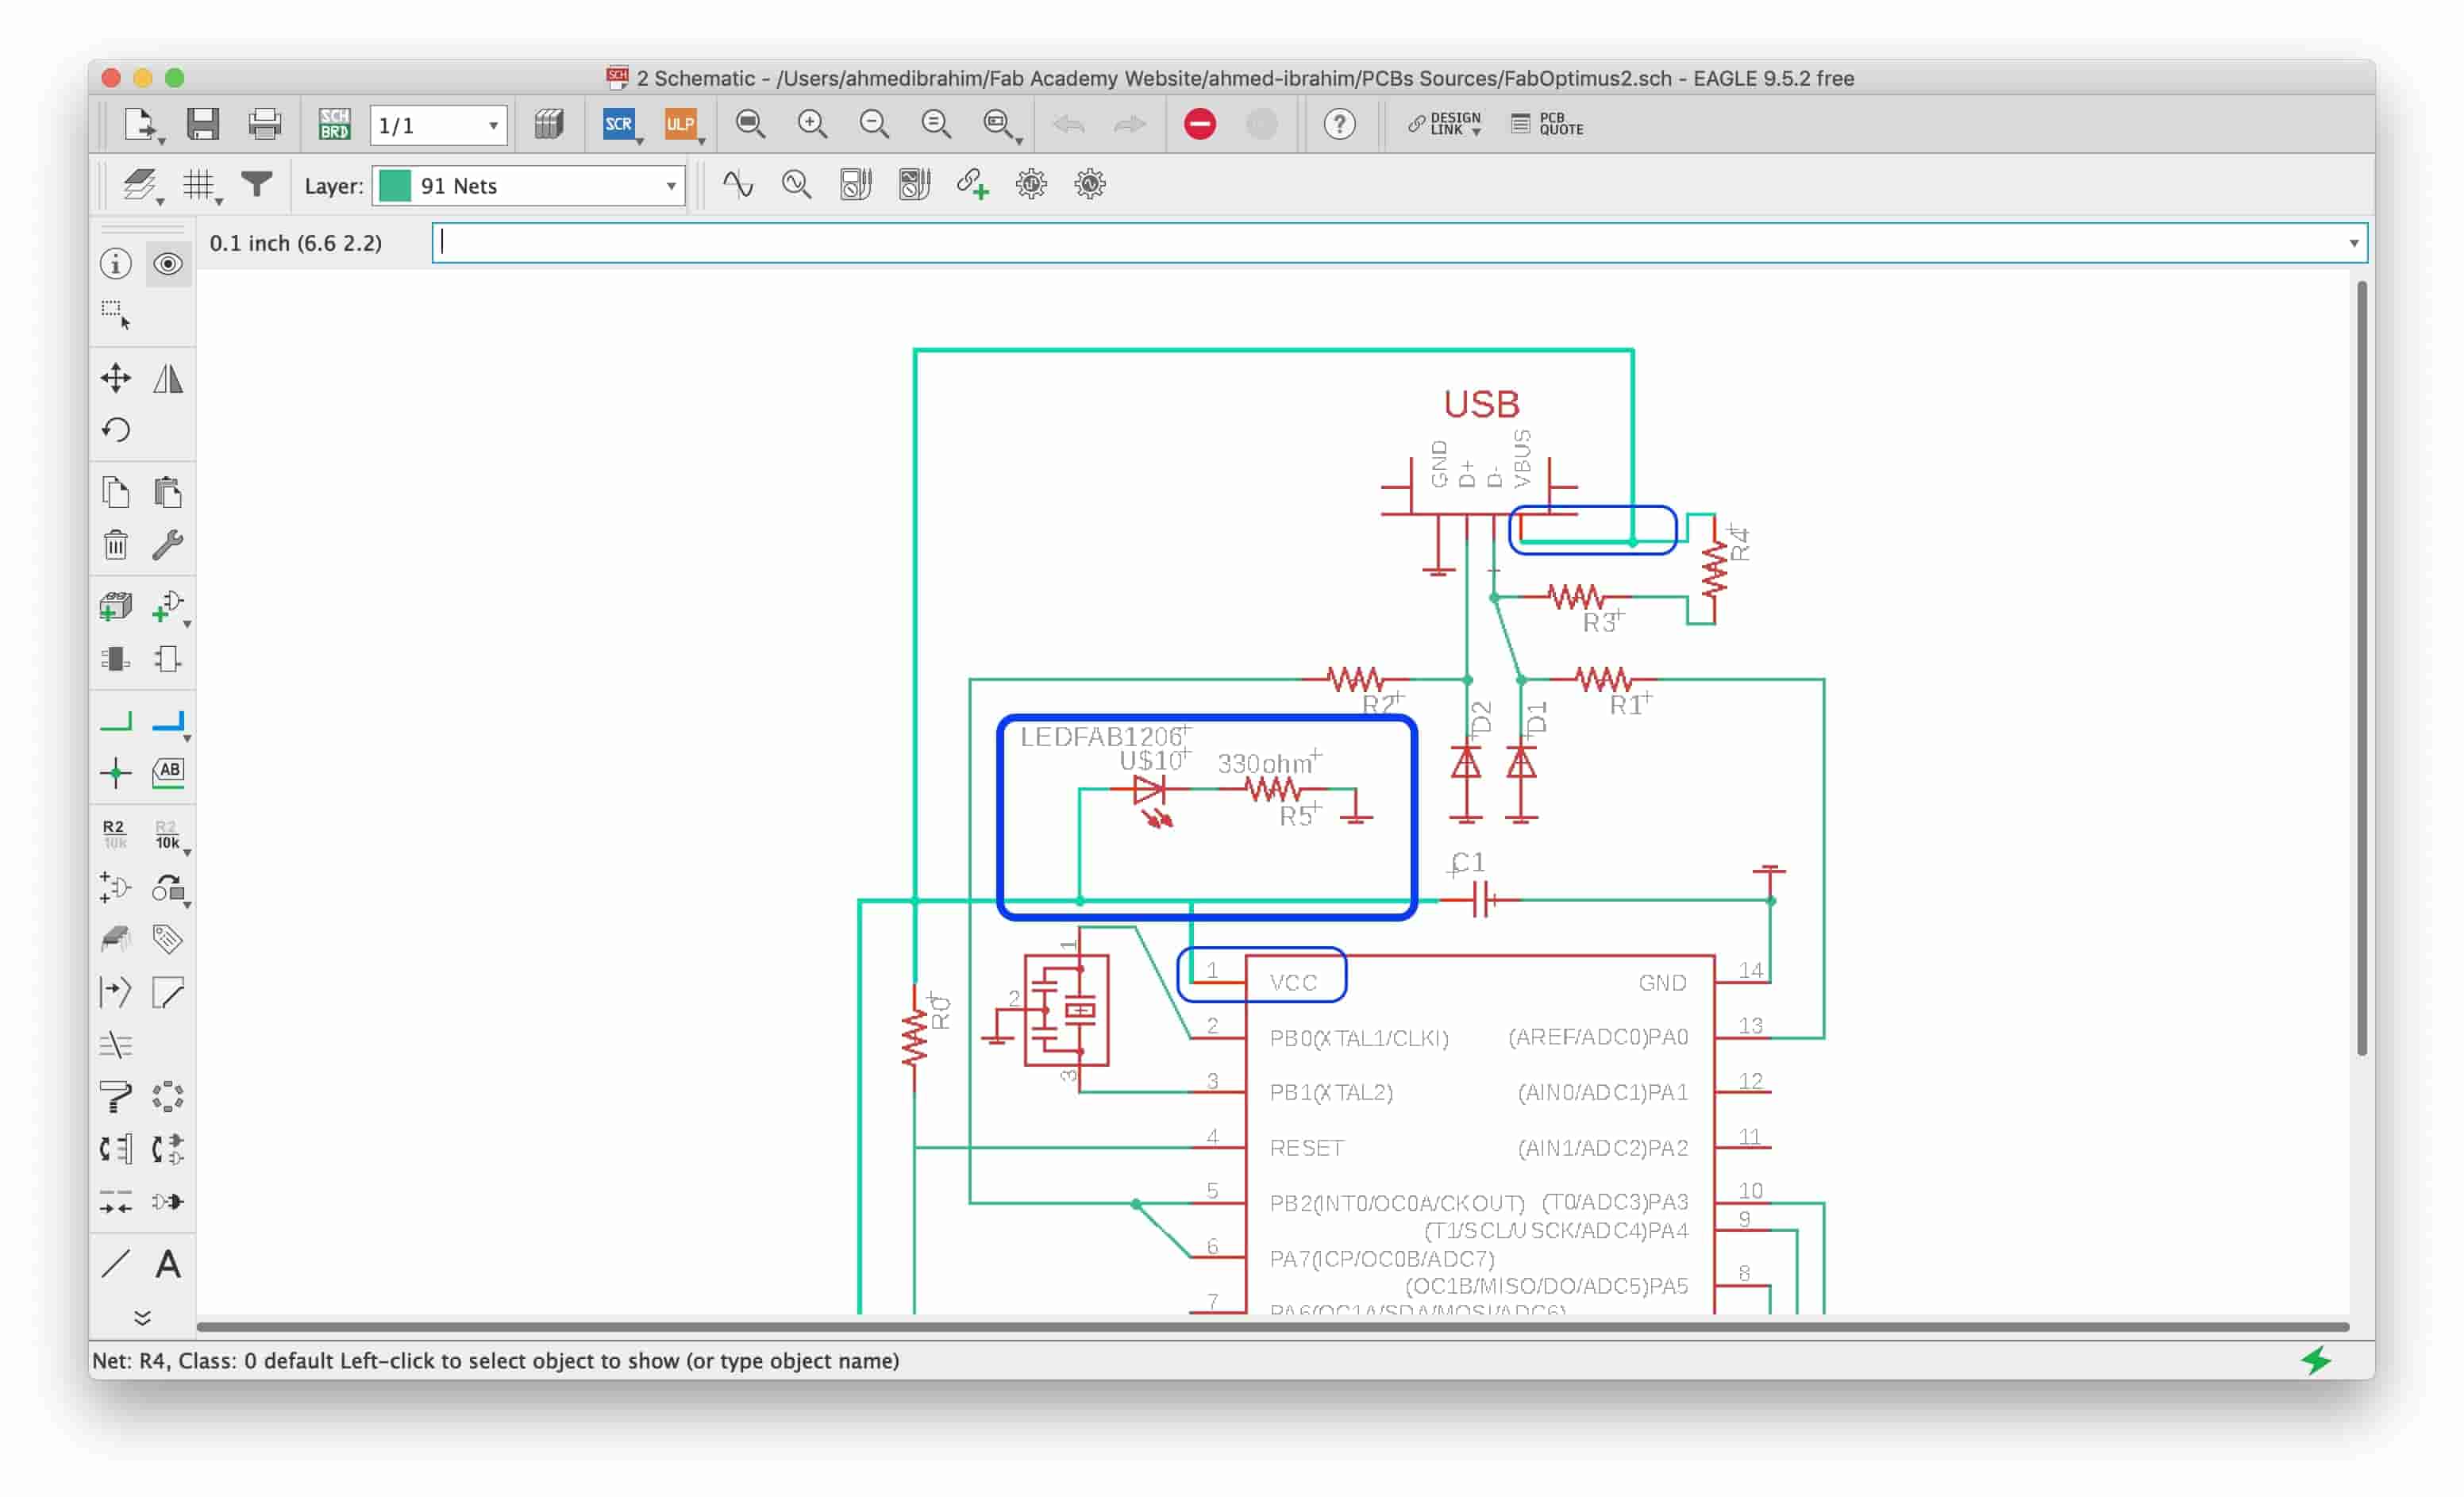
Task: Select the Delete trash can tool
Action: tap(116, 545)
